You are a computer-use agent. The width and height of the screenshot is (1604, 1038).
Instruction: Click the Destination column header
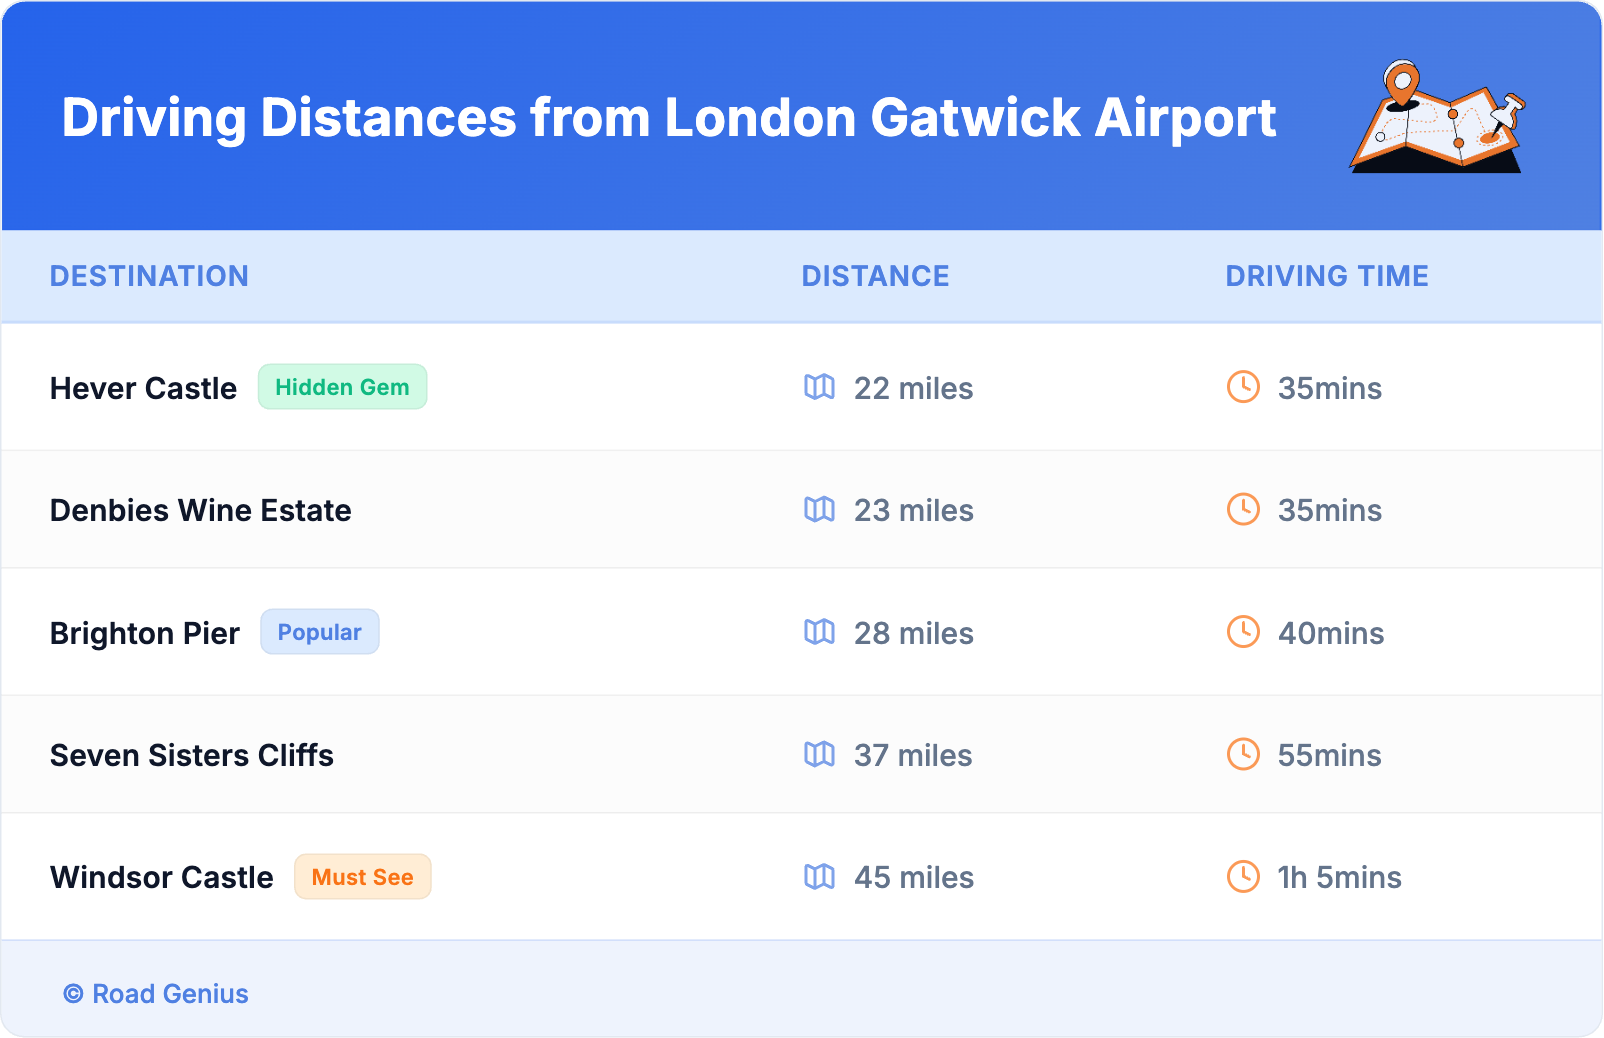(149, 276)
